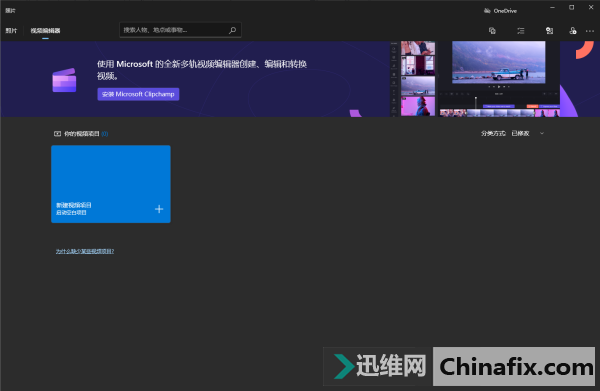Expand the sort-by dropdown chevron
Screen dimensions: 600x391
pos(542,133)
